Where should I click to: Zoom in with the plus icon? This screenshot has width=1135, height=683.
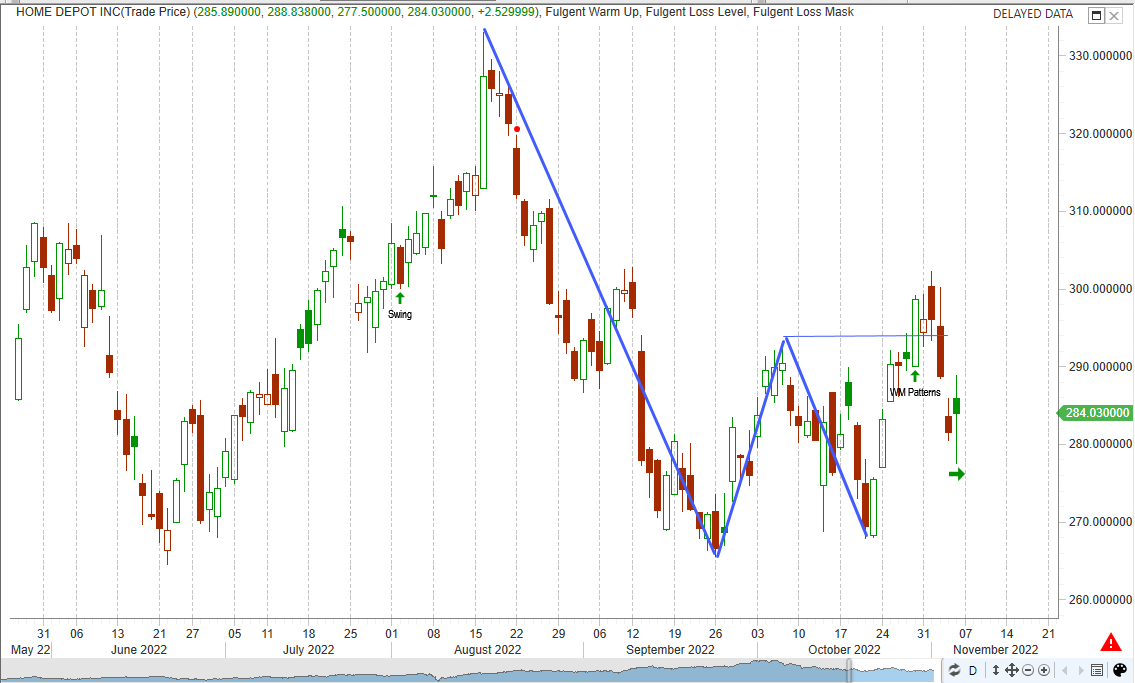(1044, 670)
